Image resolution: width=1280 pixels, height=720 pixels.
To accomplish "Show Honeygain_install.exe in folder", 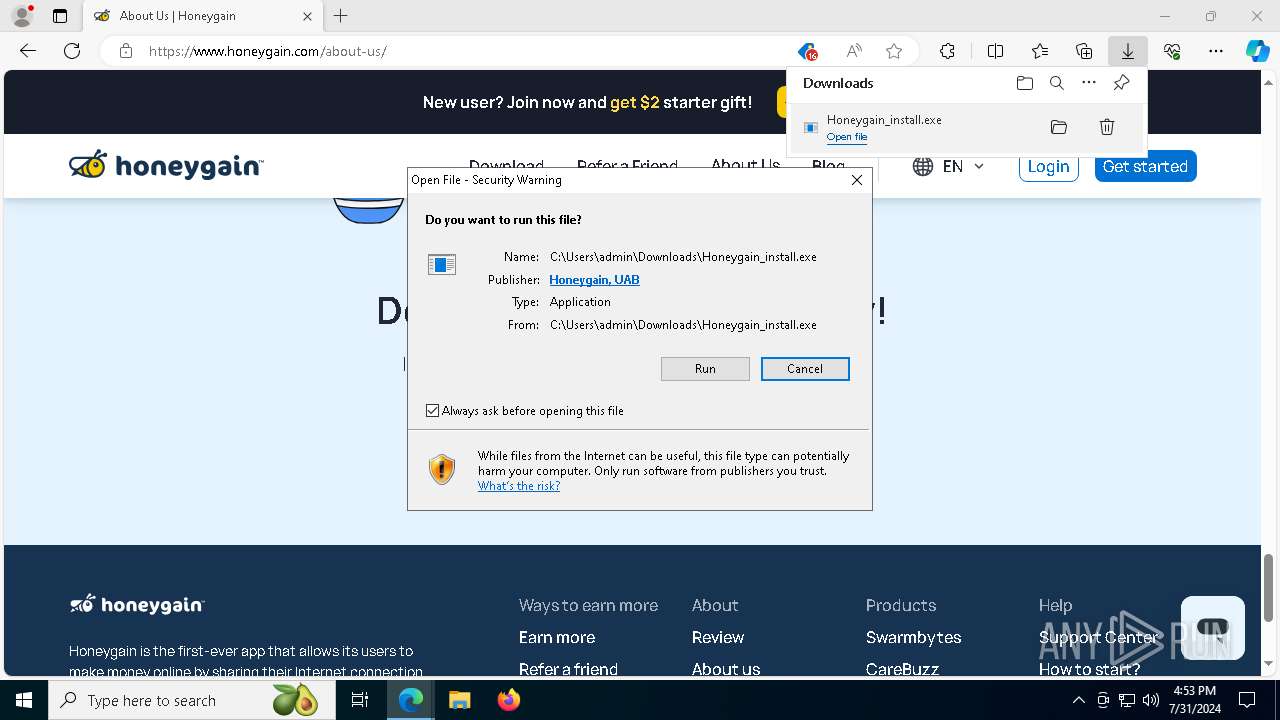I will (1059, 127).
